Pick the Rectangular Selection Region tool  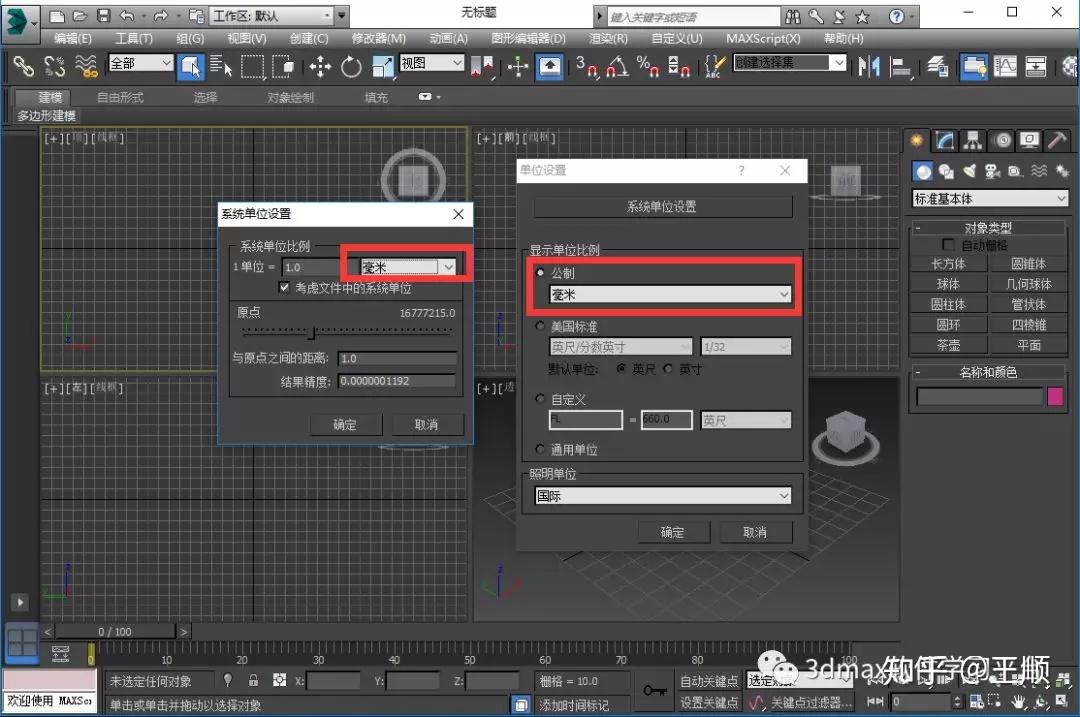[252, 67]
